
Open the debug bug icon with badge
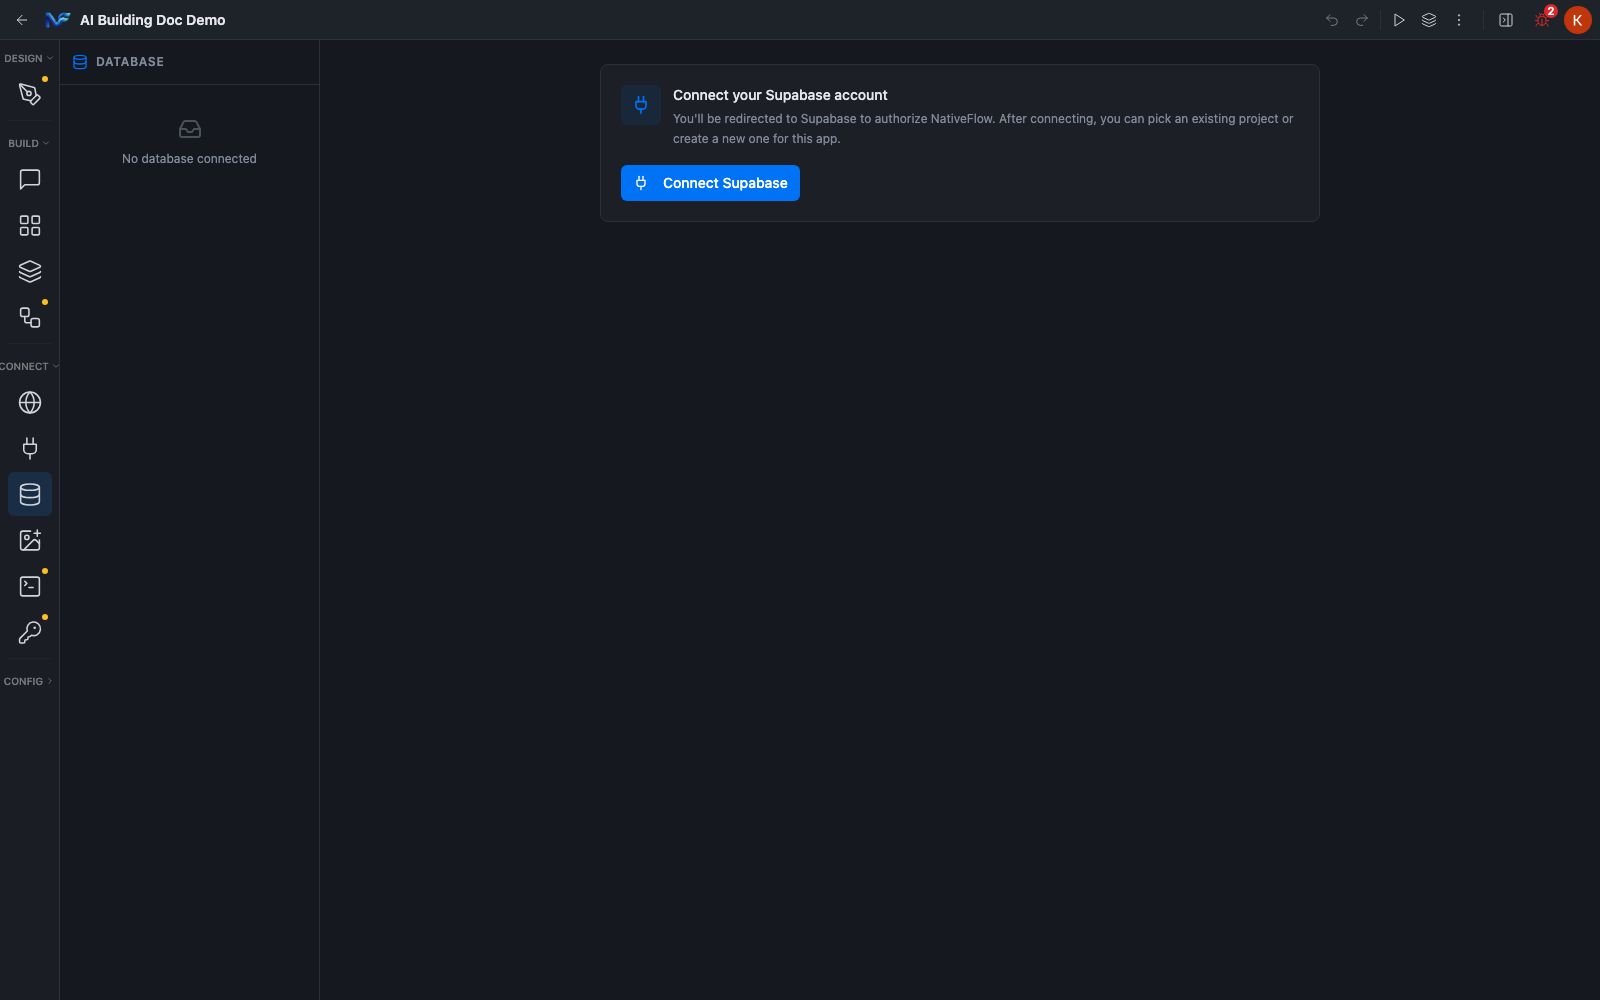click(1543, 19)
